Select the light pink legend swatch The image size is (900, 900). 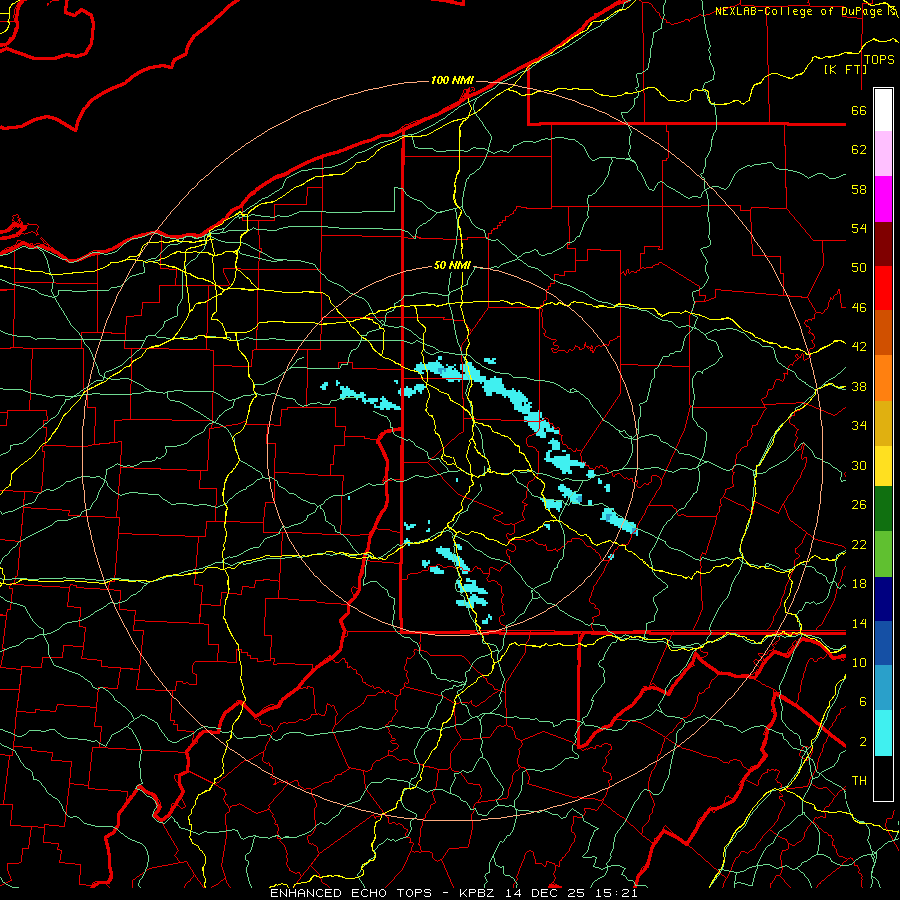pos(883,153)
